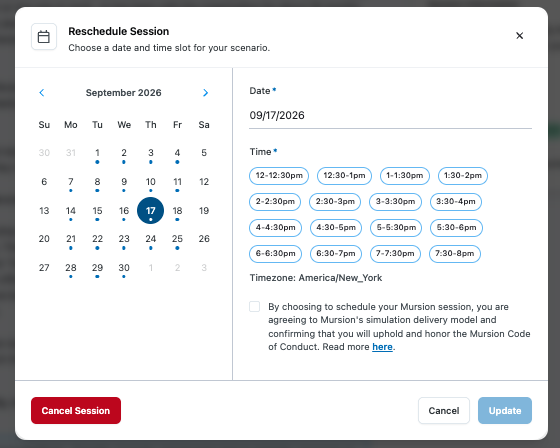The image size is (560, 448).
Task: Choose September 30 on the calendar
Action: click(x=124, y=268)
